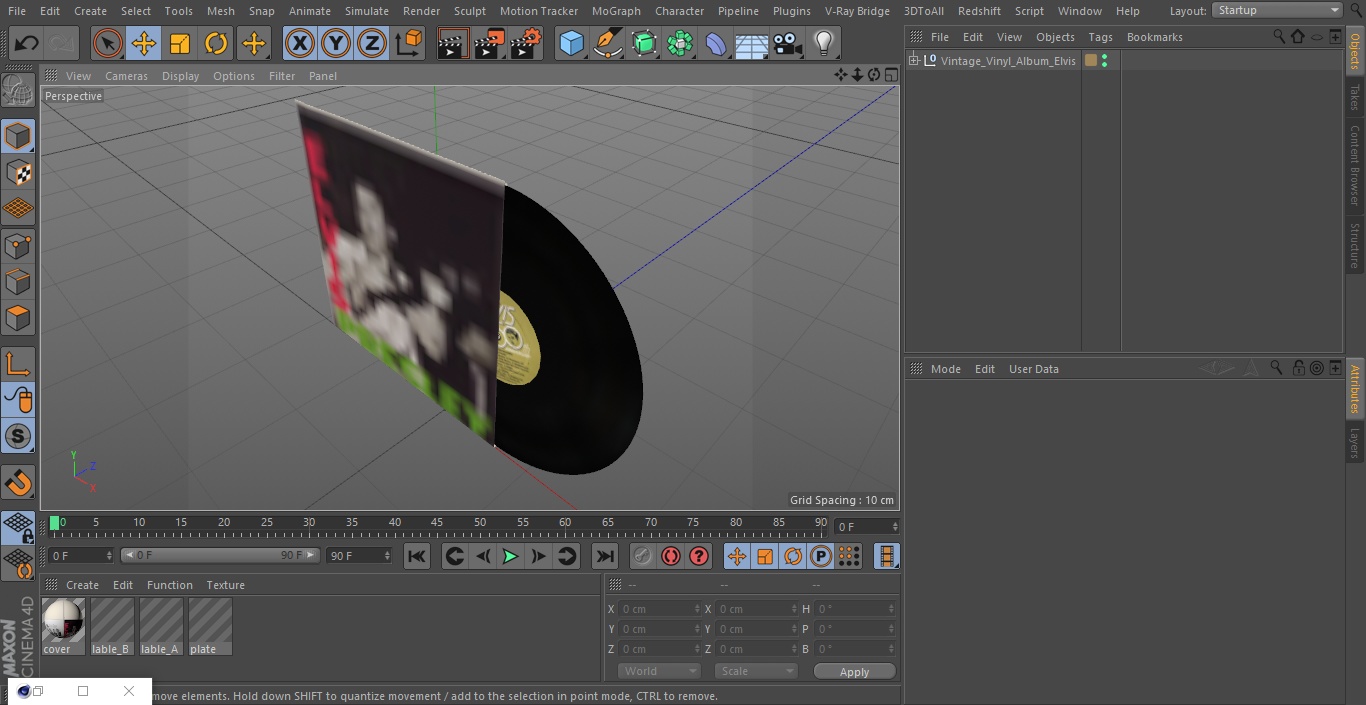
Task: Select the Rotate tool
Action: [216, 44]
